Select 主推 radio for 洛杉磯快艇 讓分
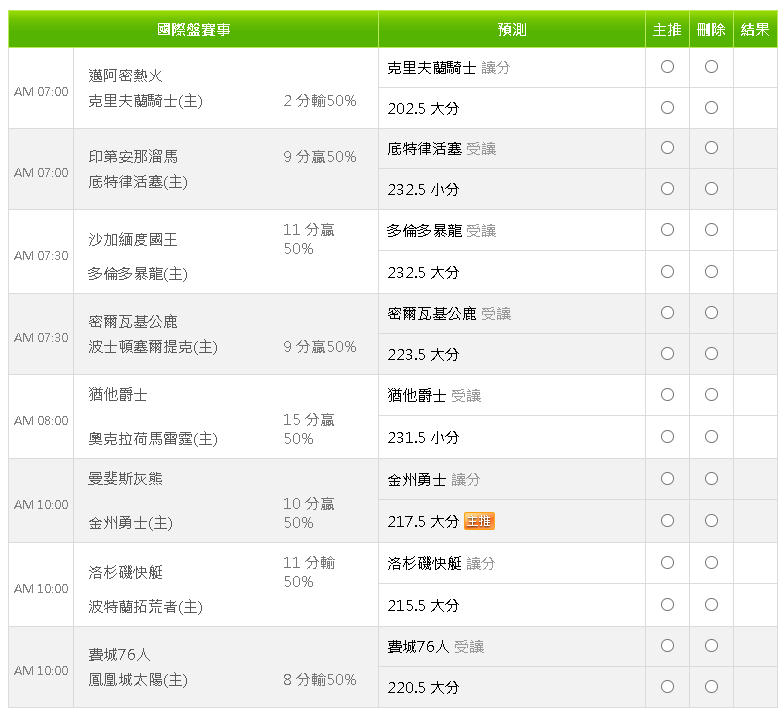783x714 pixels. click(667, 562)
